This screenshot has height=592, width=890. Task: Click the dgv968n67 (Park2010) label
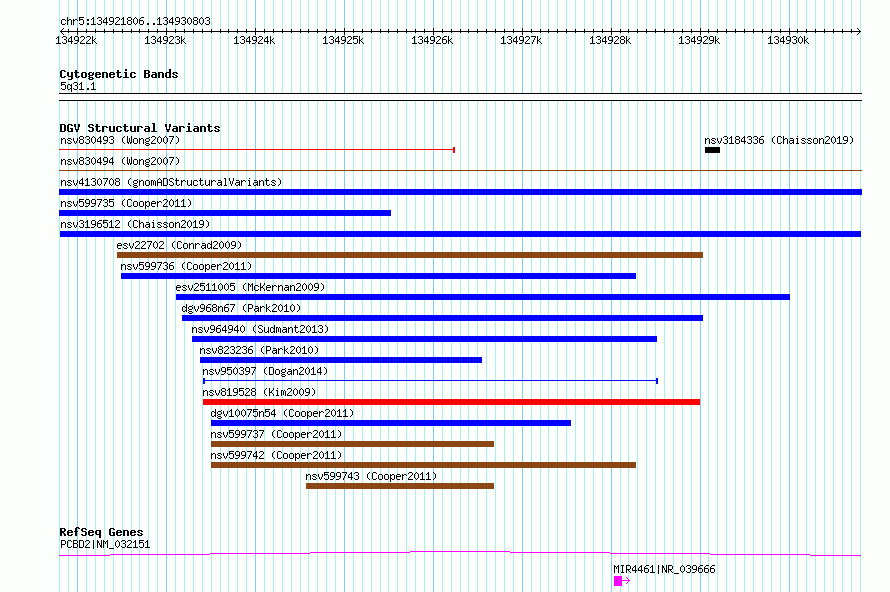[241, 308]
